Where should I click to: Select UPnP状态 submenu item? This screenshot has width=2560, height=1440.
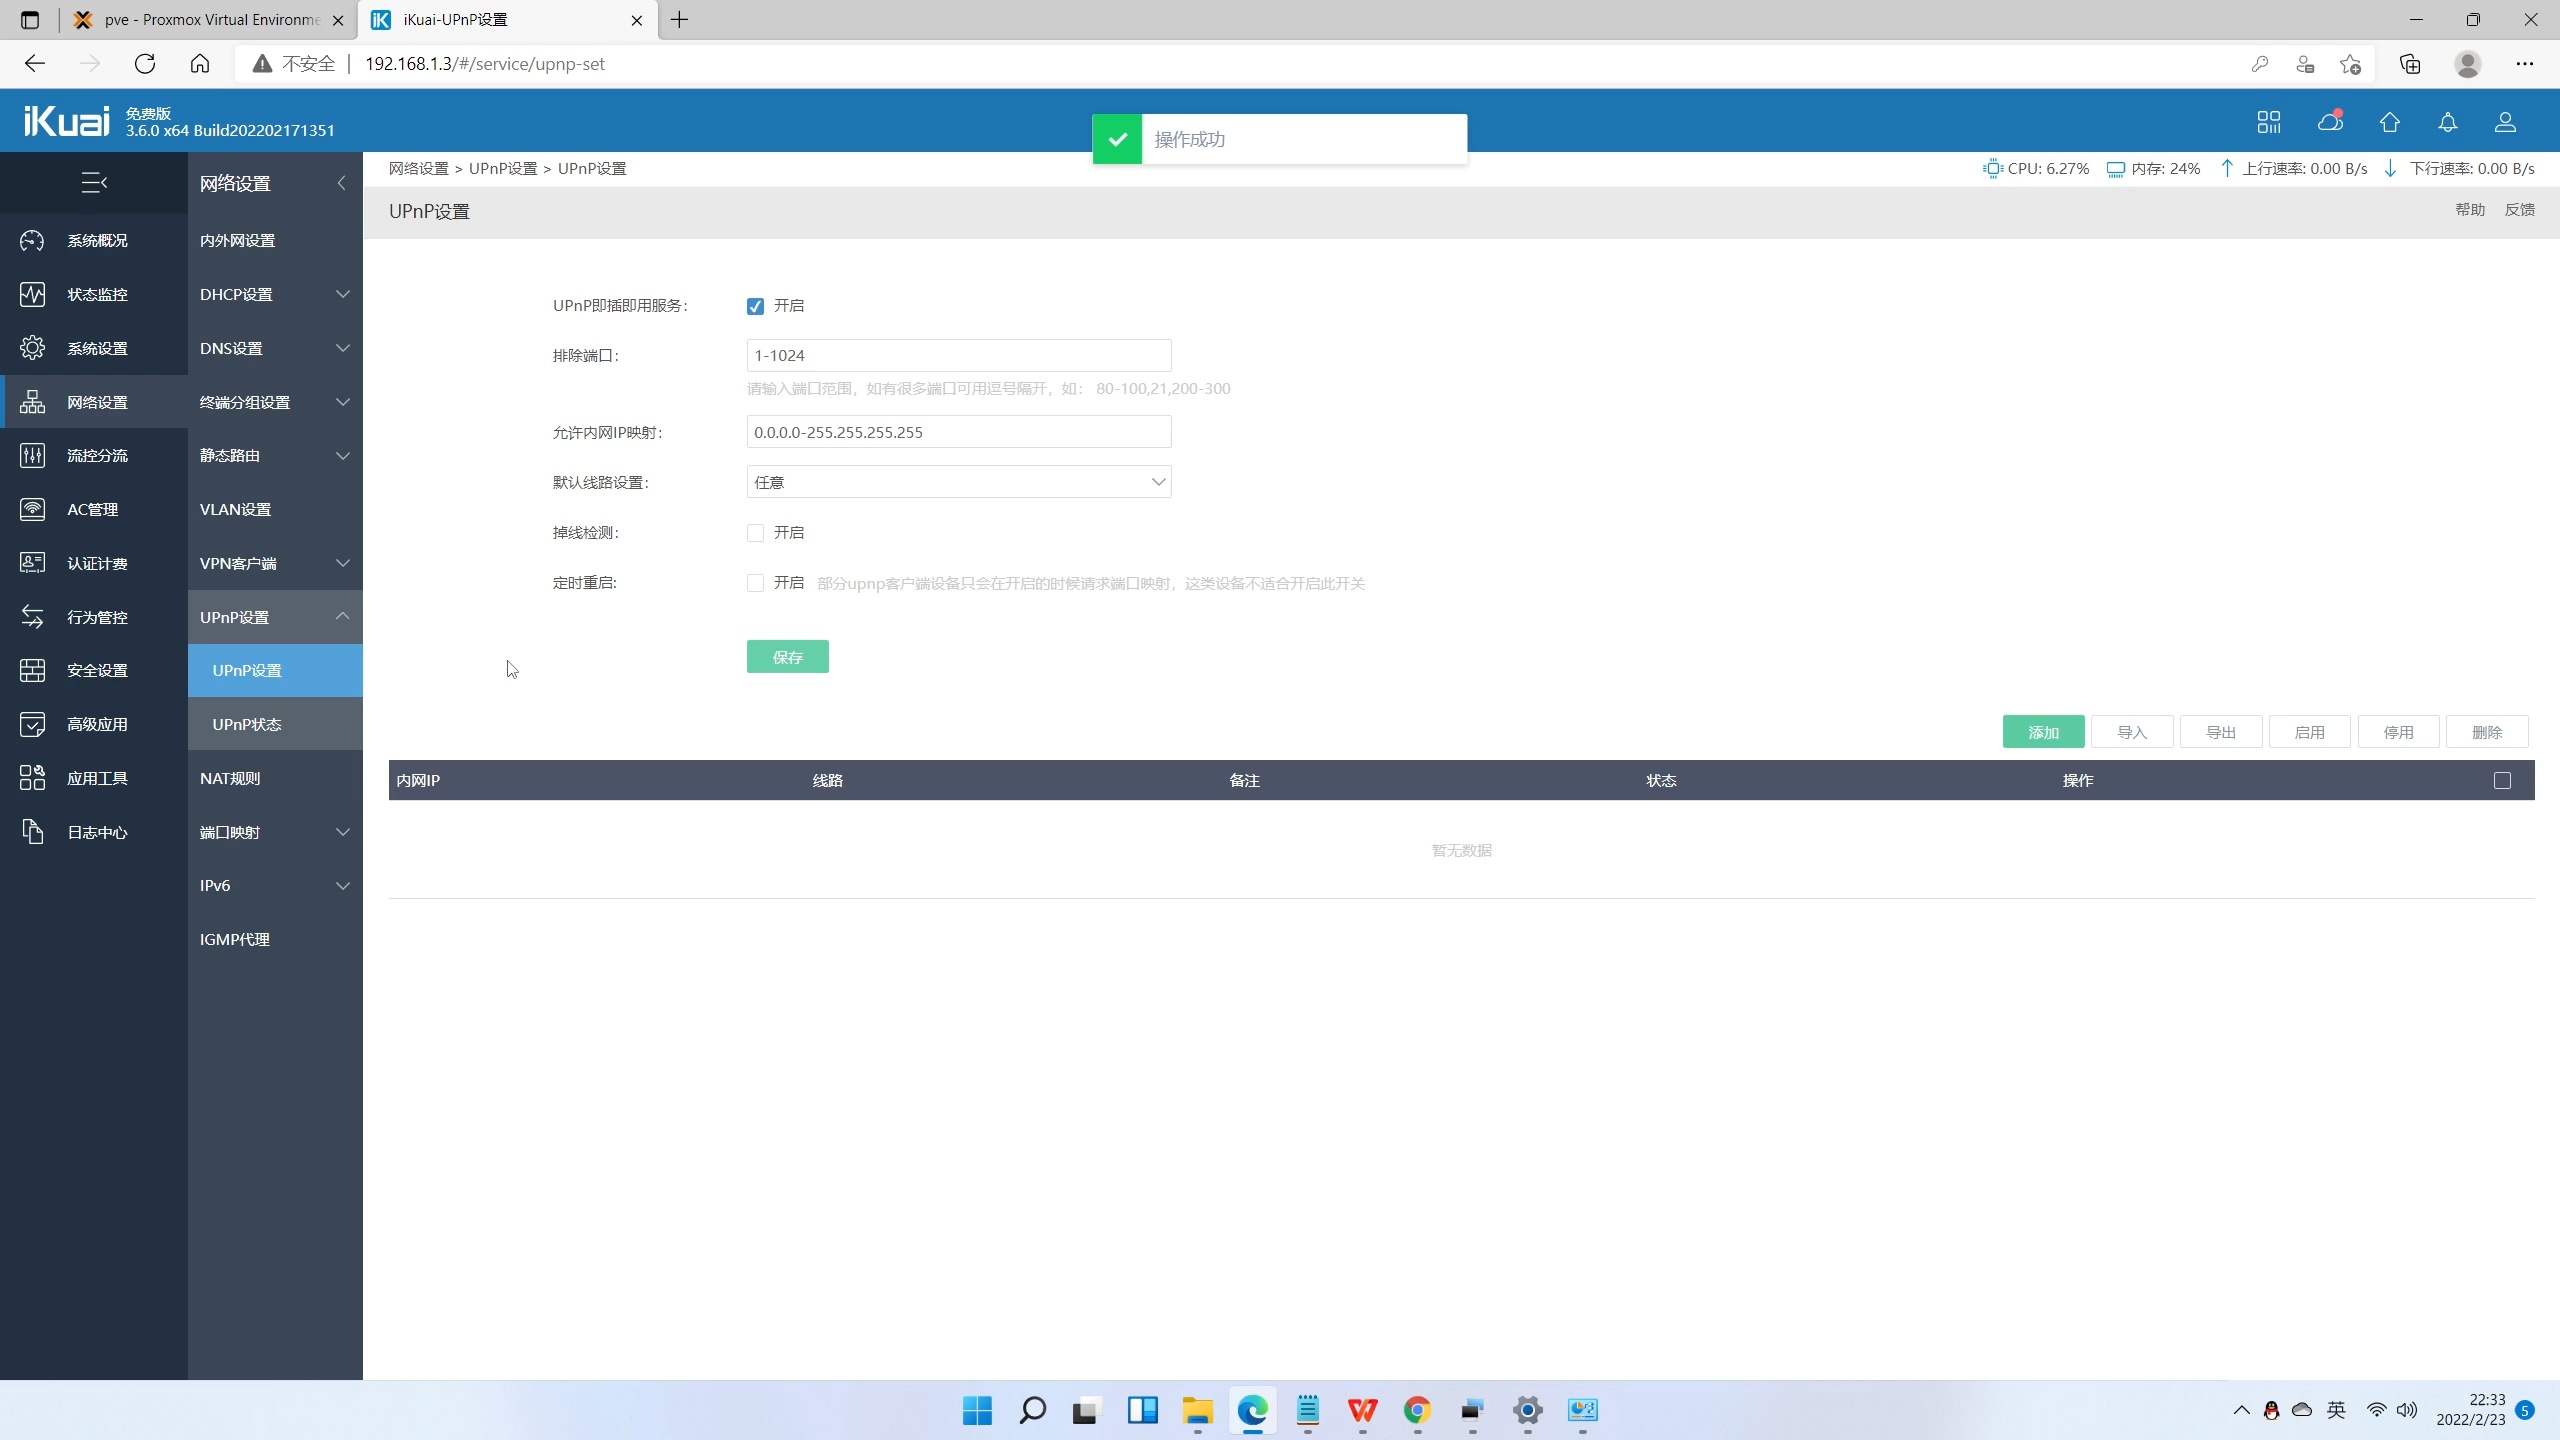[x=247, y=724]
